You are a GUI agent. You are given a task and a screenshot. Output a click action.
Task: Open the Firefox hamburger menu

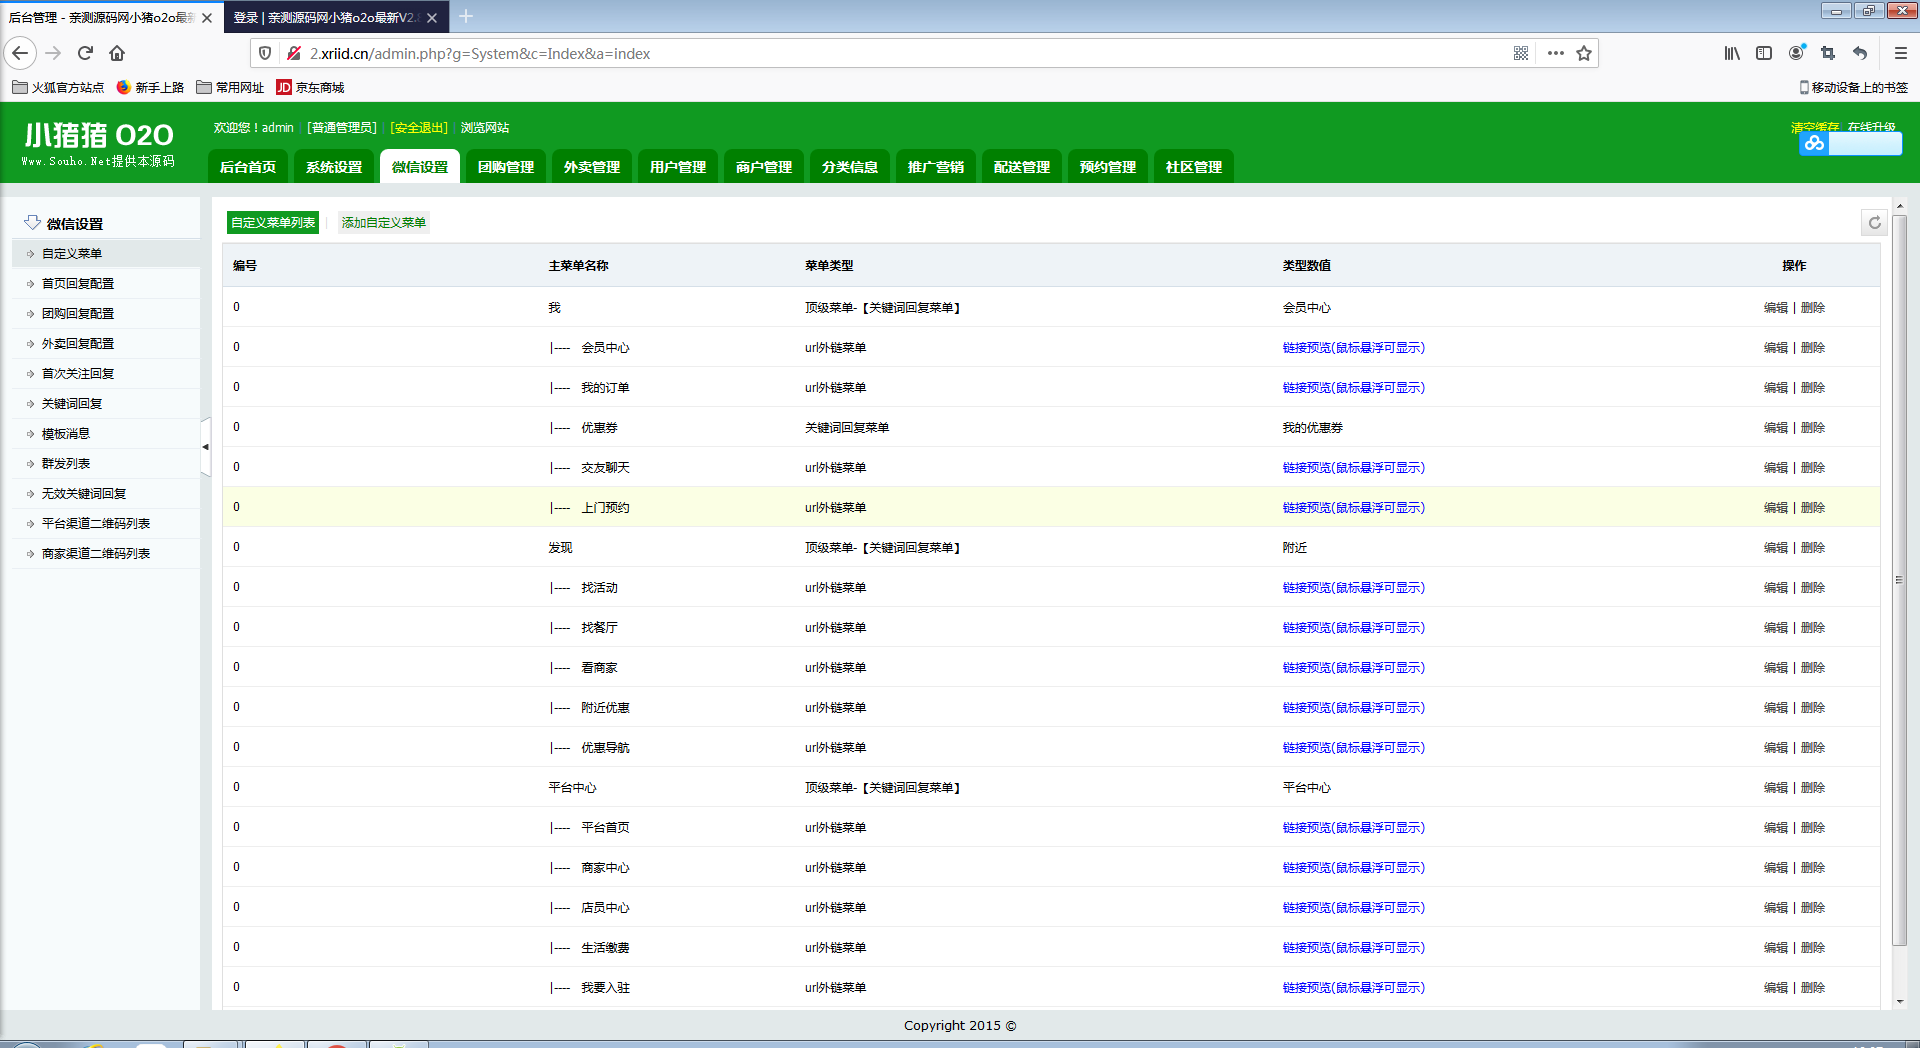(x=1901, y=53)
